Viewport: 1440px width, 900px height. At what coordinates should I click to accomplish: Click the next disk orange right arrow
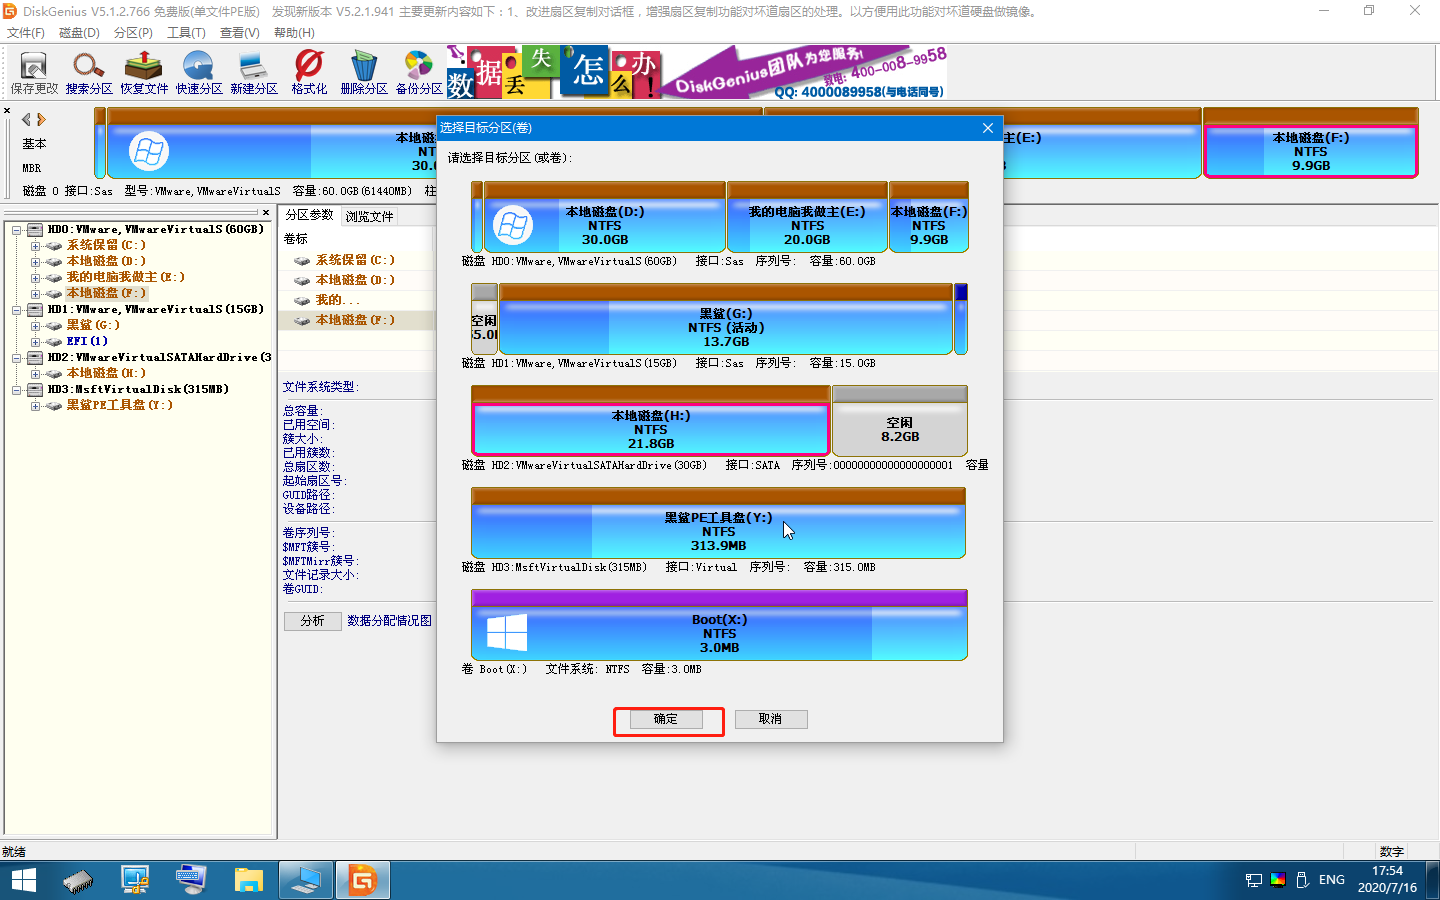click(x=41, y=119)
